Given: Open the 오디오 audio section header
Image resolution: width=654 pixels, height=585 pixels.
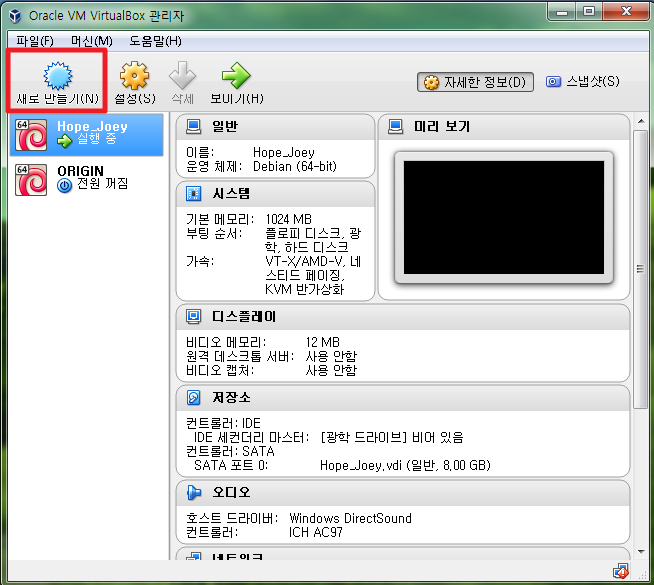Looking at the screenshot, I should coord(403,493).
